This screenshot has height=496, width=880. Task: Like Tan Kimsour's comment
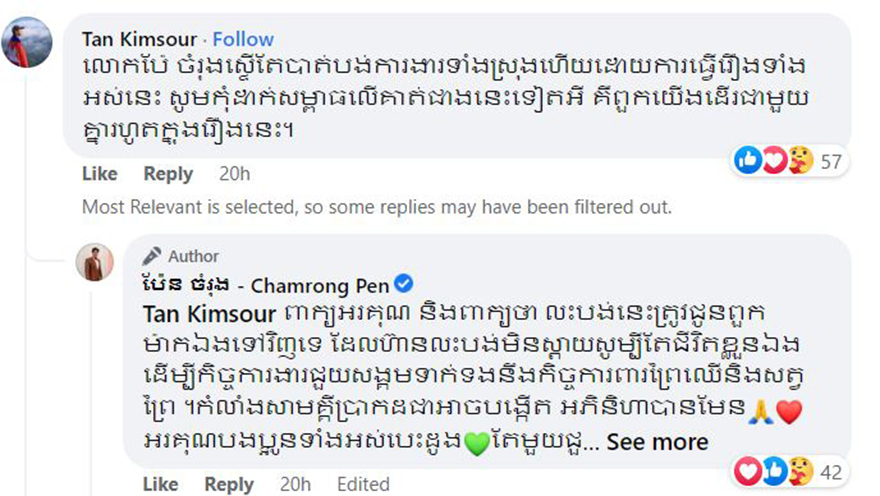click(x=99, y=174)
